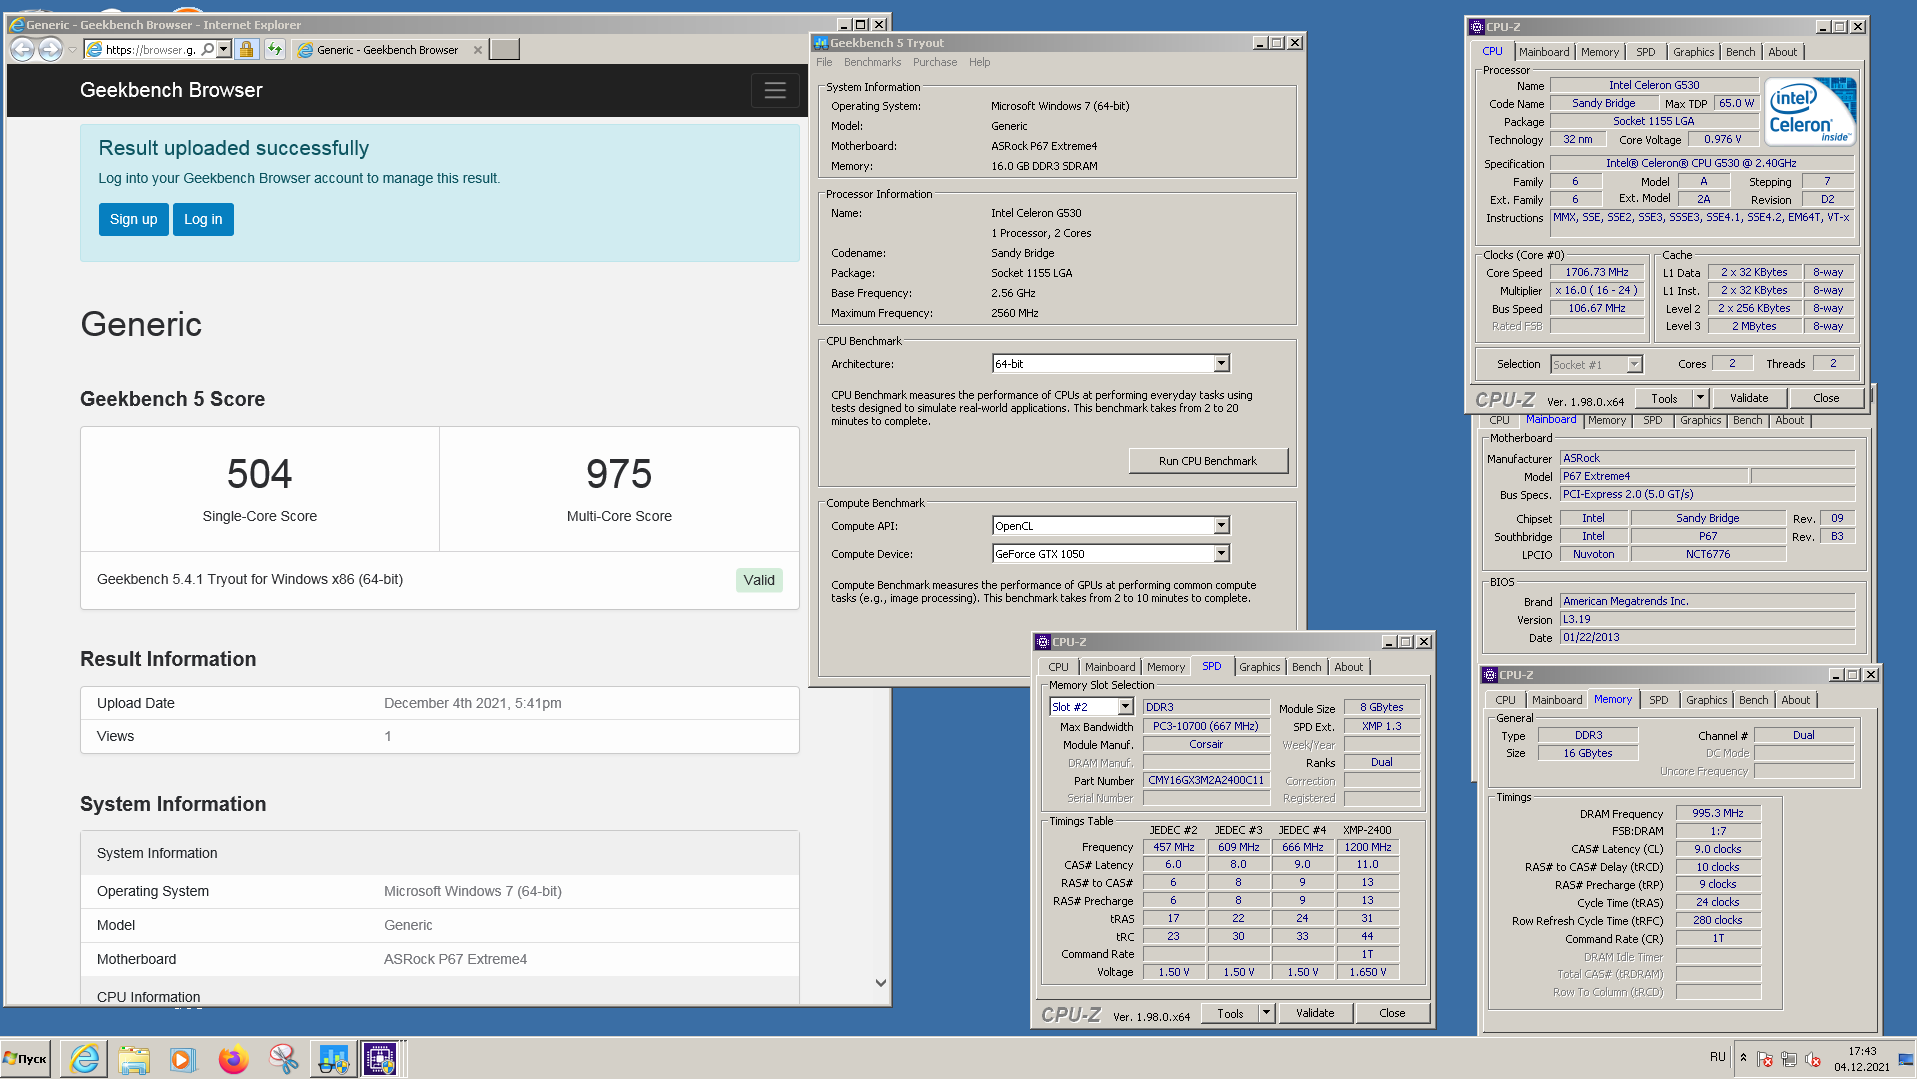Click the address bar search magnifier
The width and height of the screenshot is (1917, 1079).
point(208,49)
